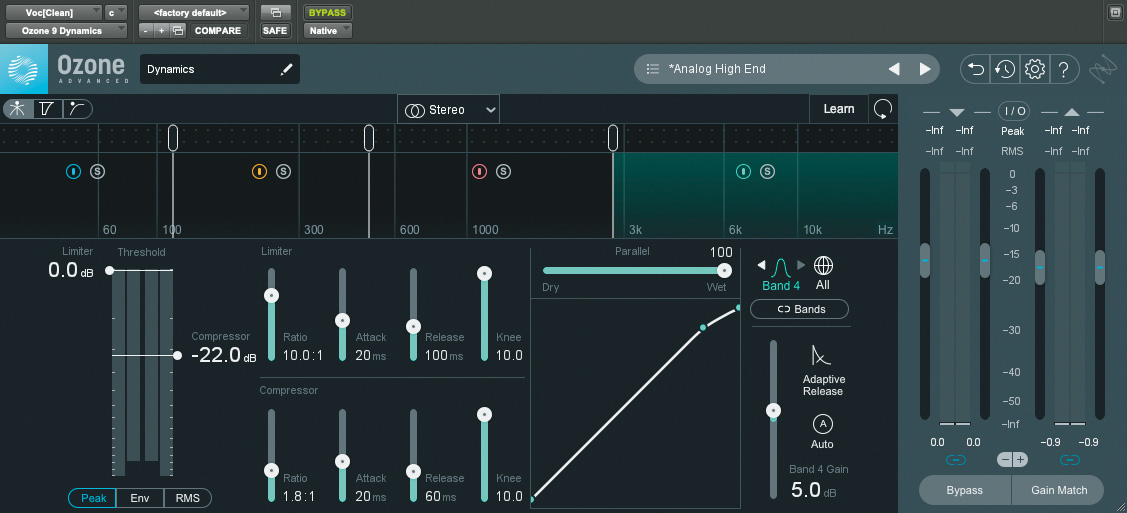Image resolution: width=1127 pixels, height=513 pixels.
Task: Solo band 2 with its S button
Action: [283, 171]
